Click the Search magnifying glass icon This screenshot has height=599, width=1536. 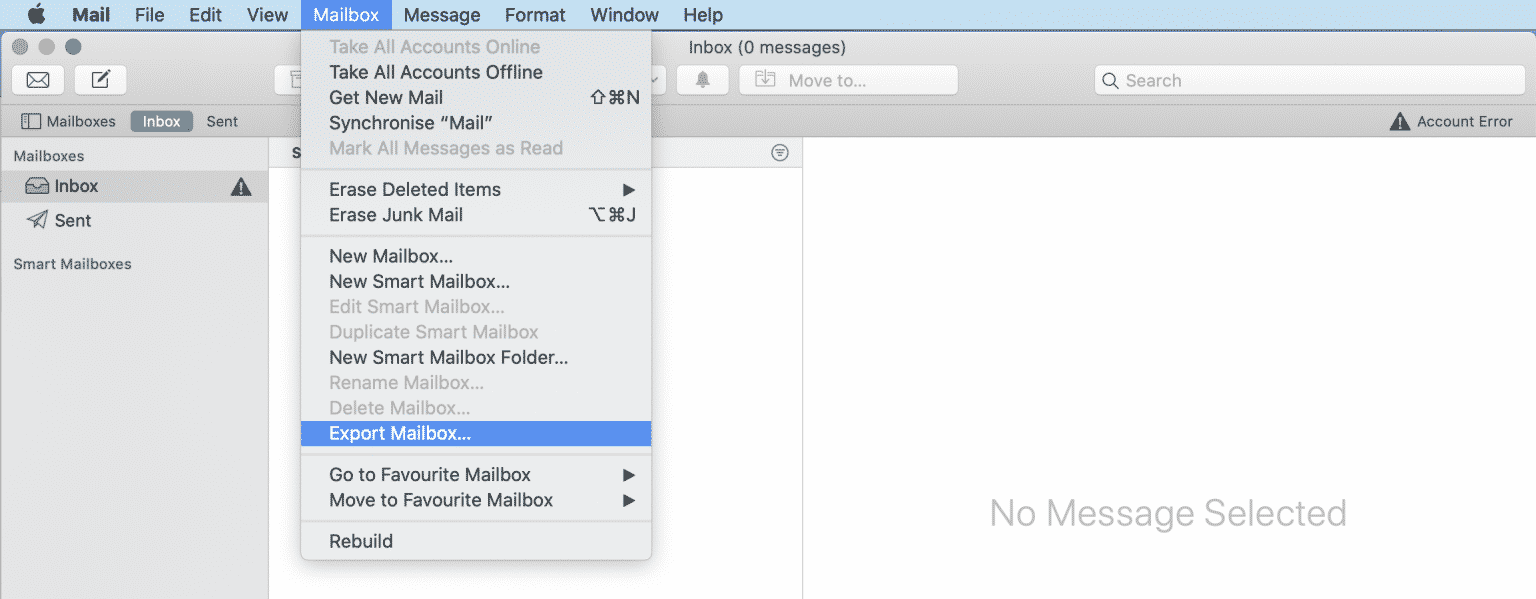1111,80
